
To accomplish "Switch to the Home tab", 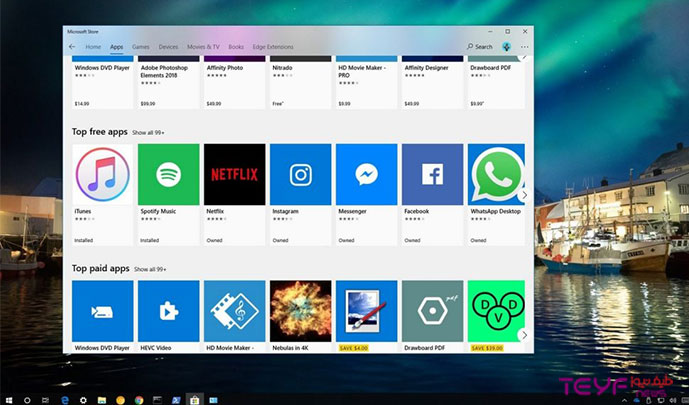I will tap(93, 47).
